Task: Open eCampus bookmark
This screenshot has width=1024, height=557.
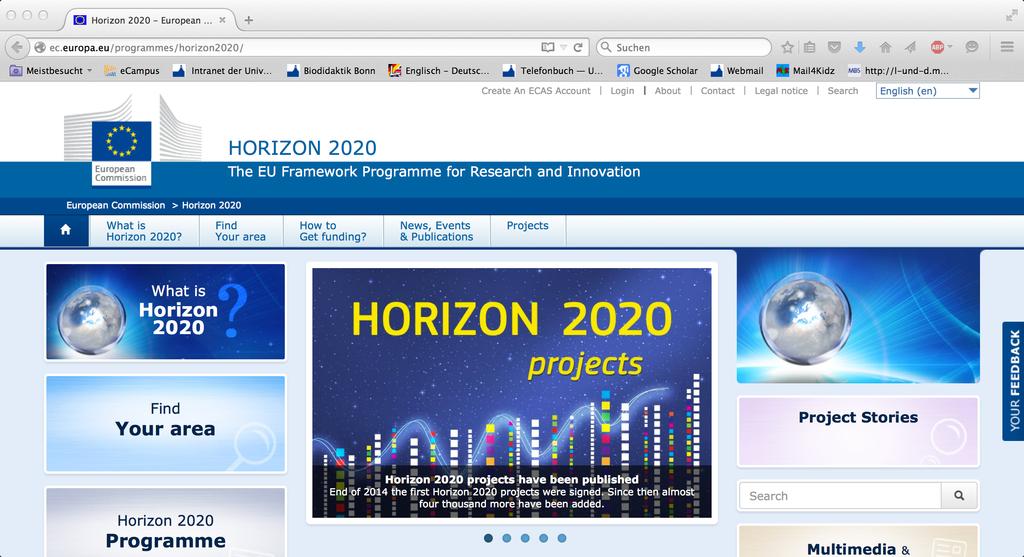Action: (132, 71)
